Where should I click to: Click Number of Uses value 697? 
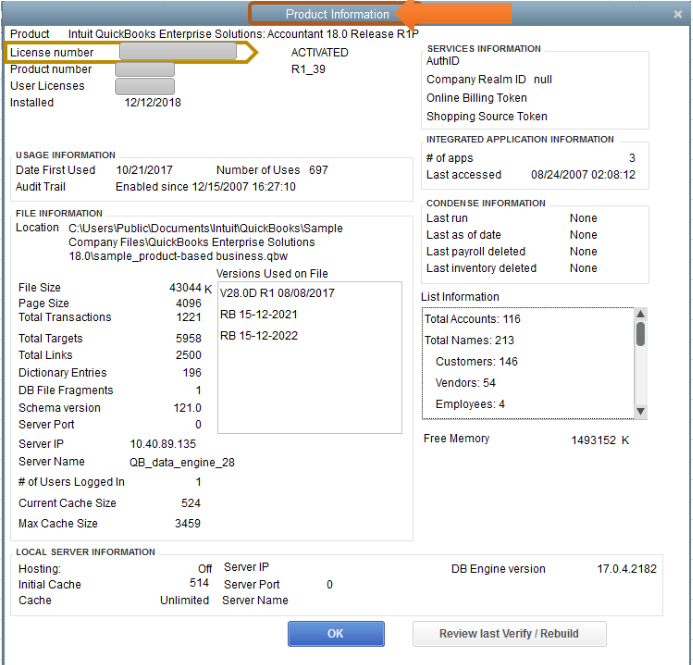pyautogui.click(x=318, y=170)
